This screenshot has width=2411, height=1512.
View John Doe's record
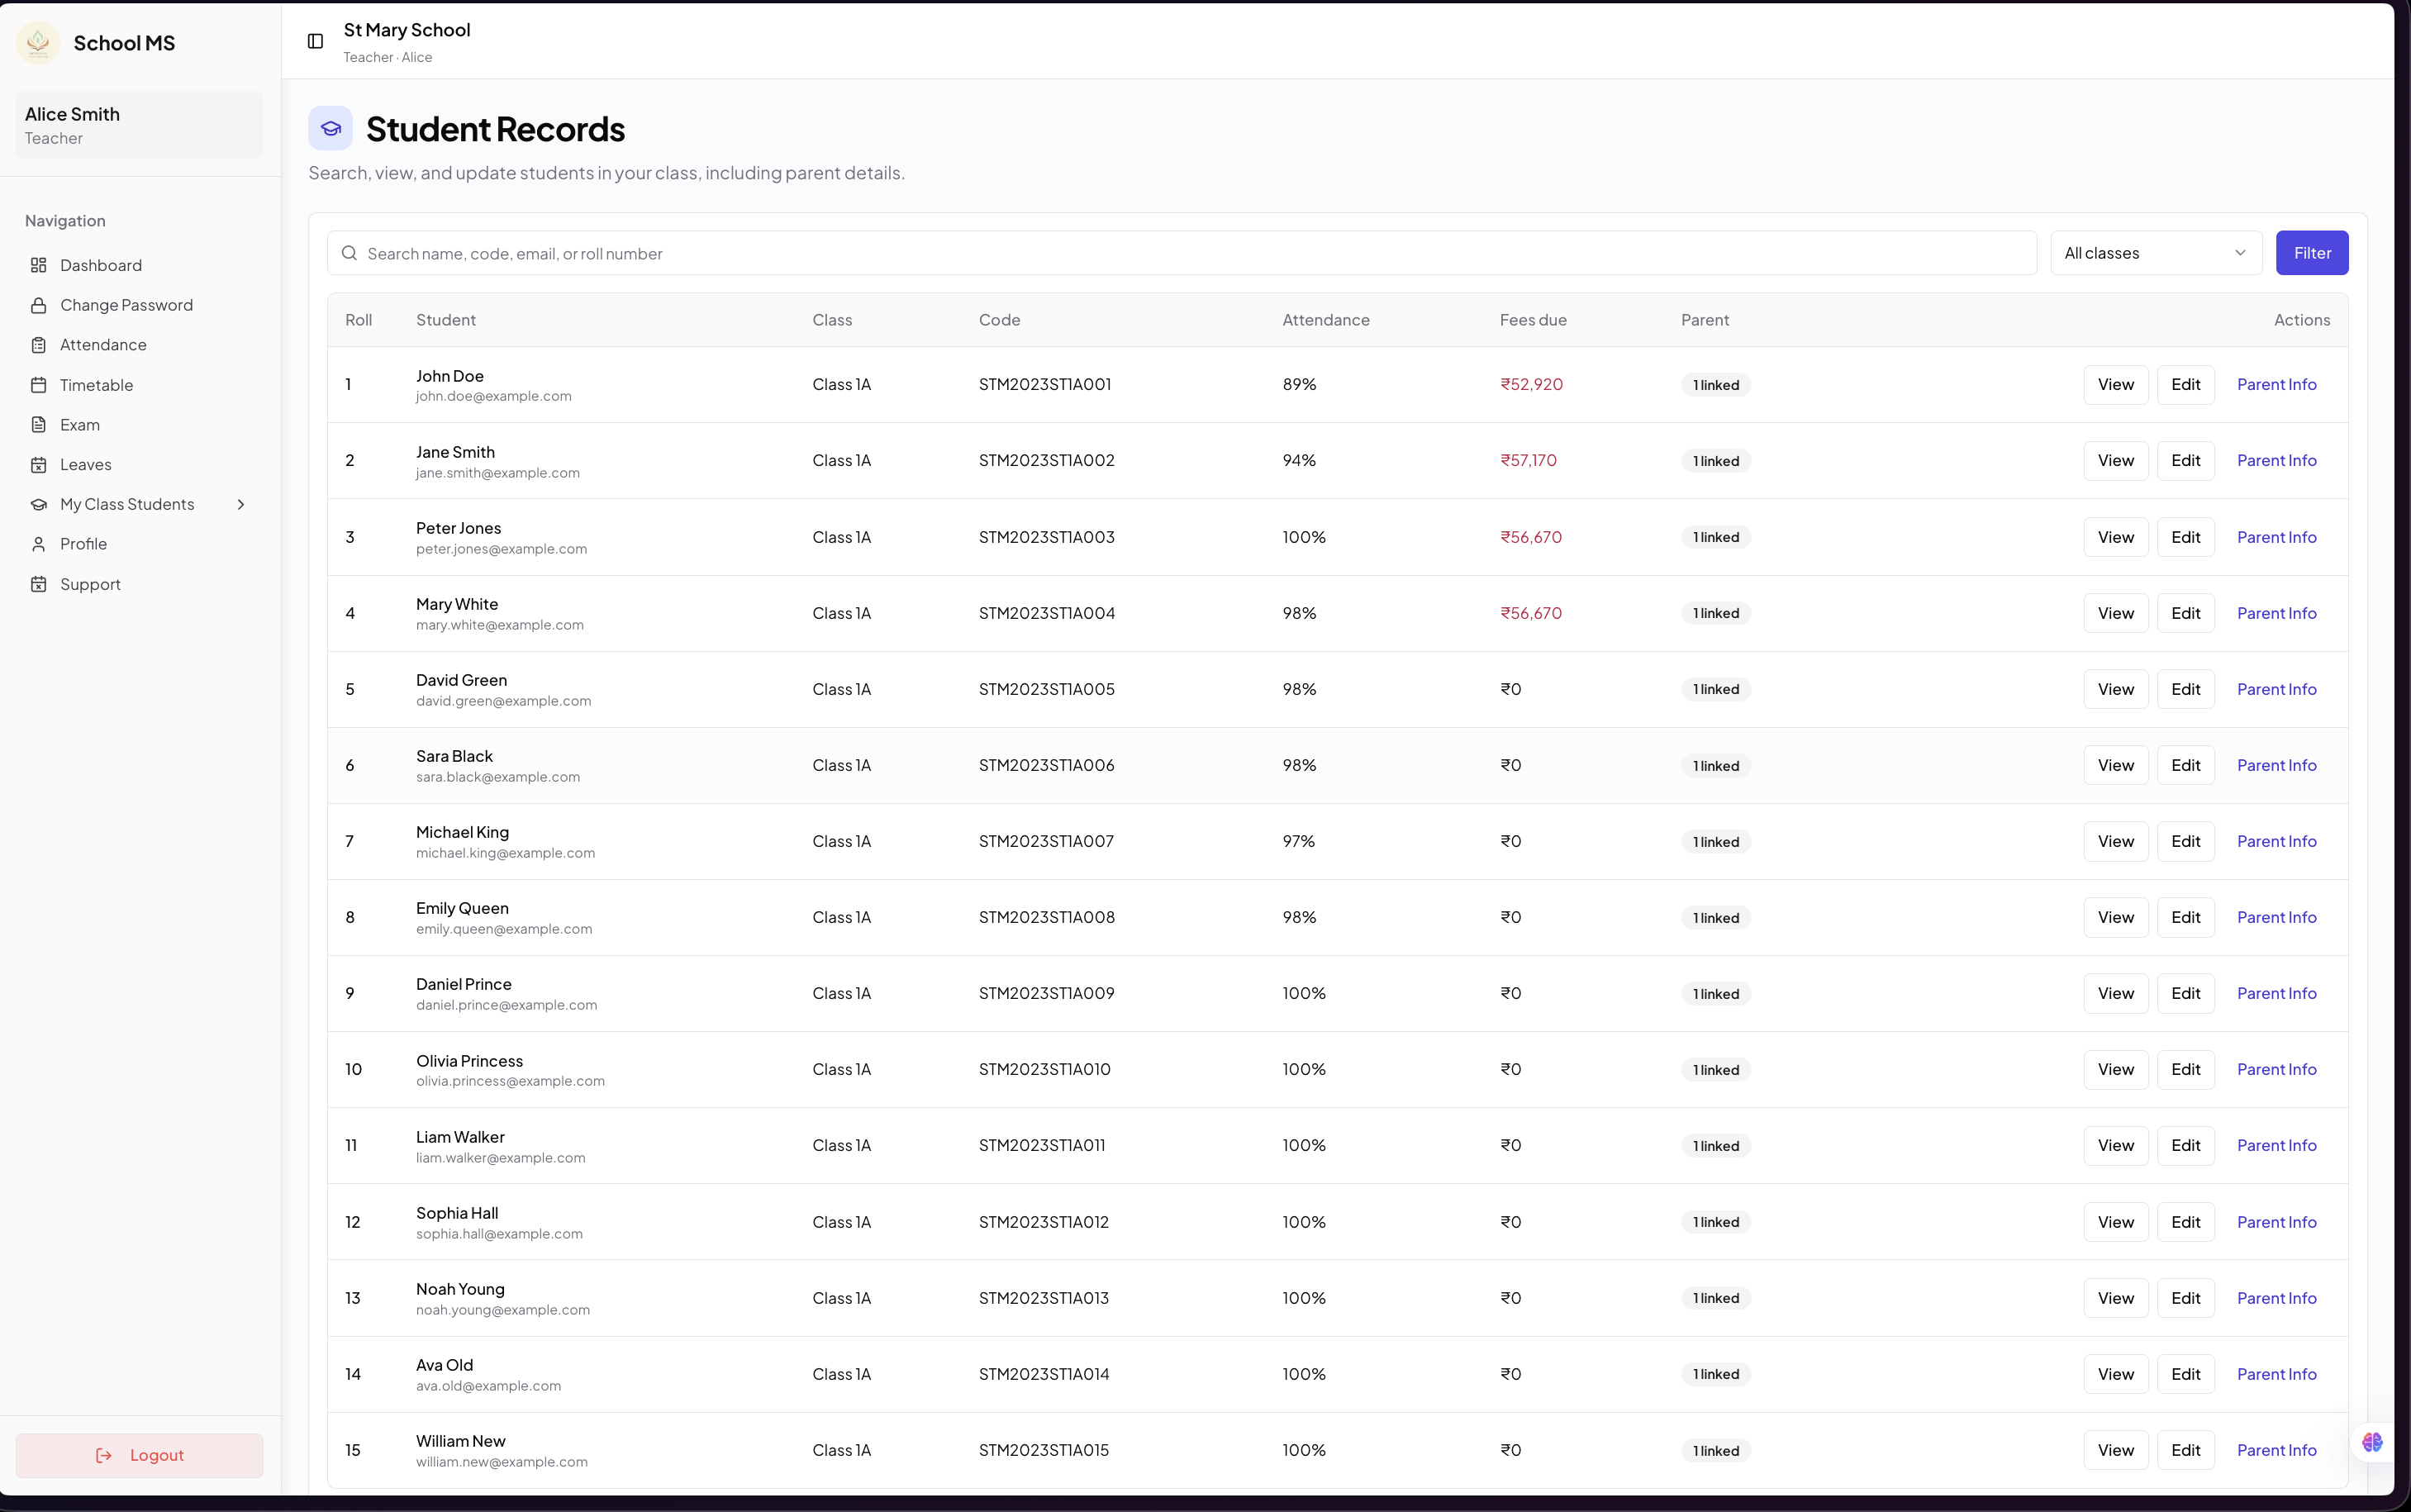pyautogui.click(x=2116, y=385)
